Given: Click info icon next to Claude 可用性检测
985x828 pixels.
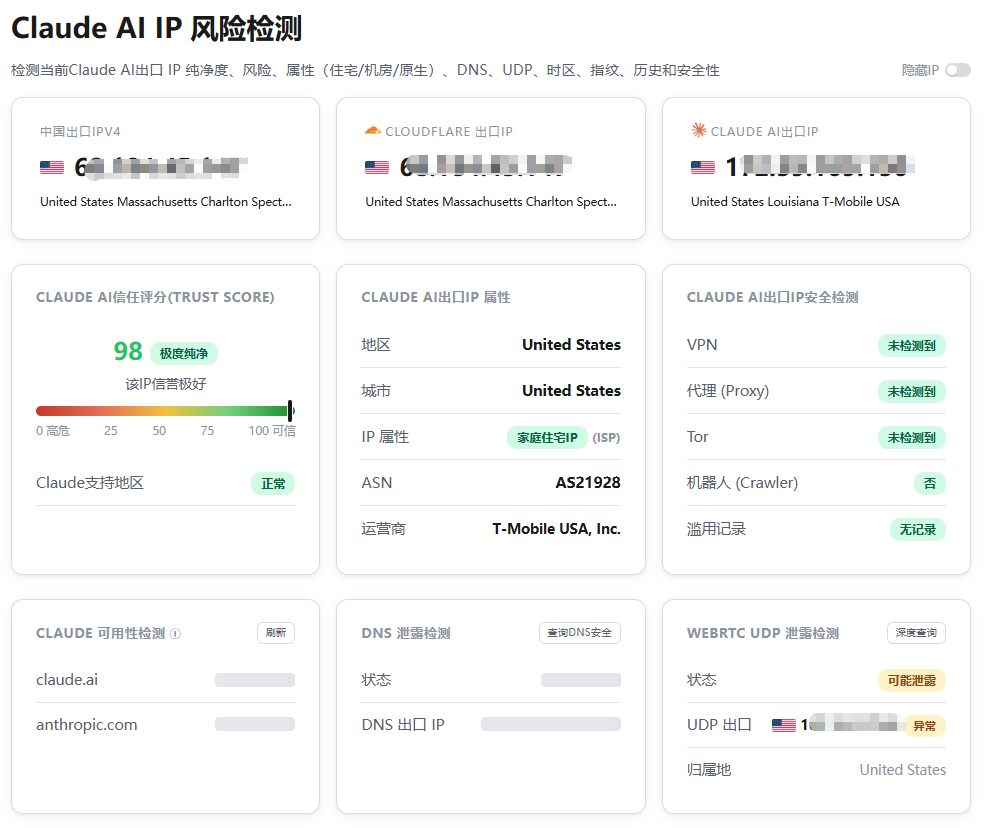Looking at the screenshot, I should coord(175,634).
